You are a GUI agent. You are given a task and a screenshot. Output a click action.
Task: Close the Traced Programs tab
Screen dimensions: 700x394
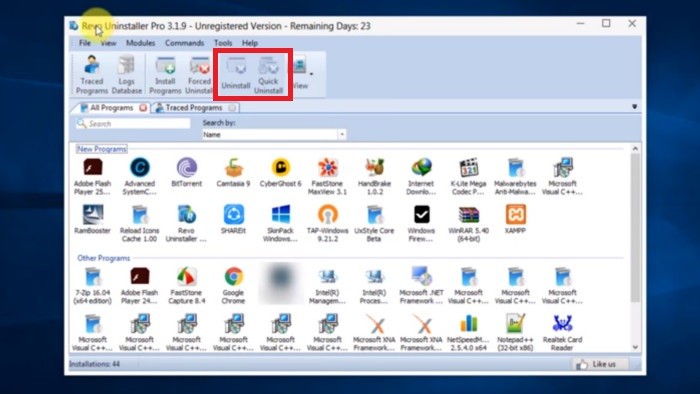(x=232, y=108)
